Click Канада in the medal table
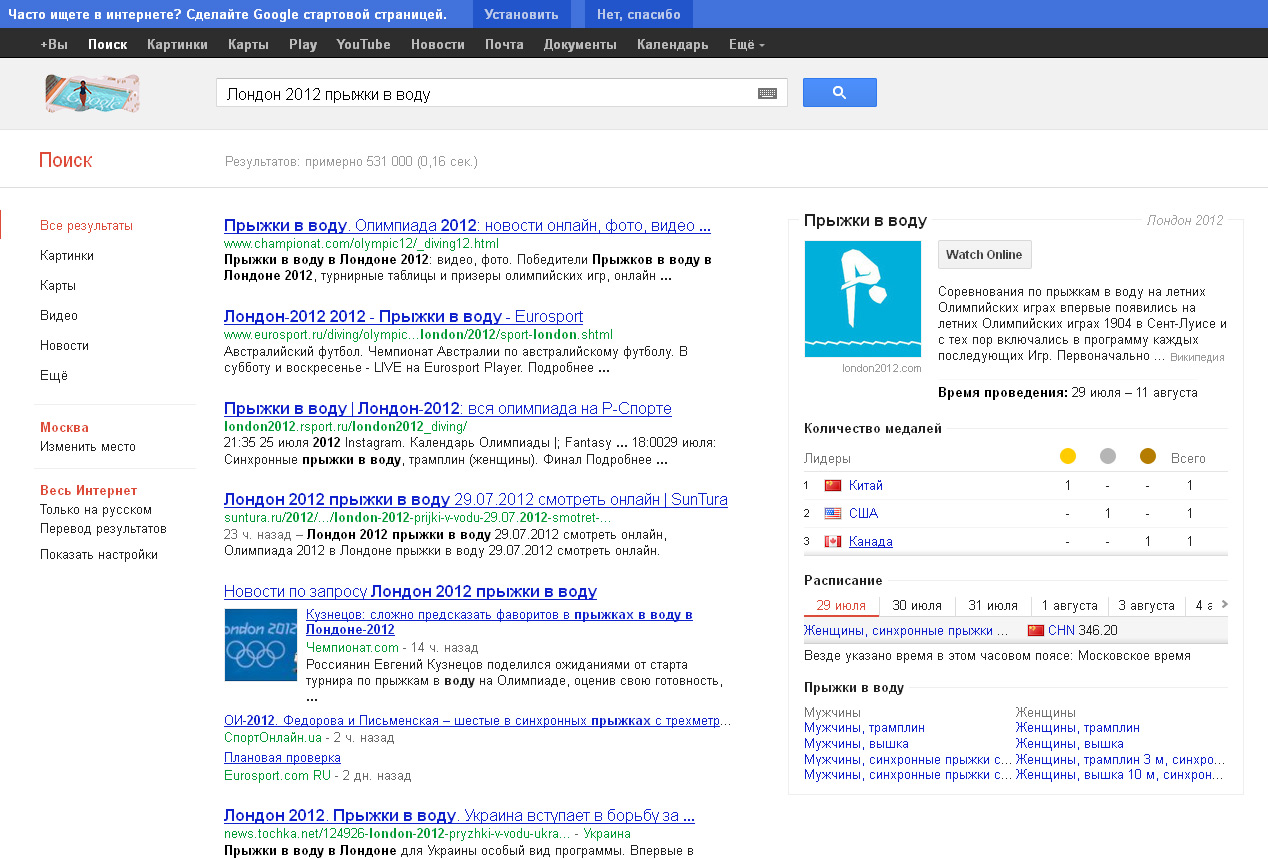The height and width of the screenshot is (860, 1268). click(x=871, y=541)
